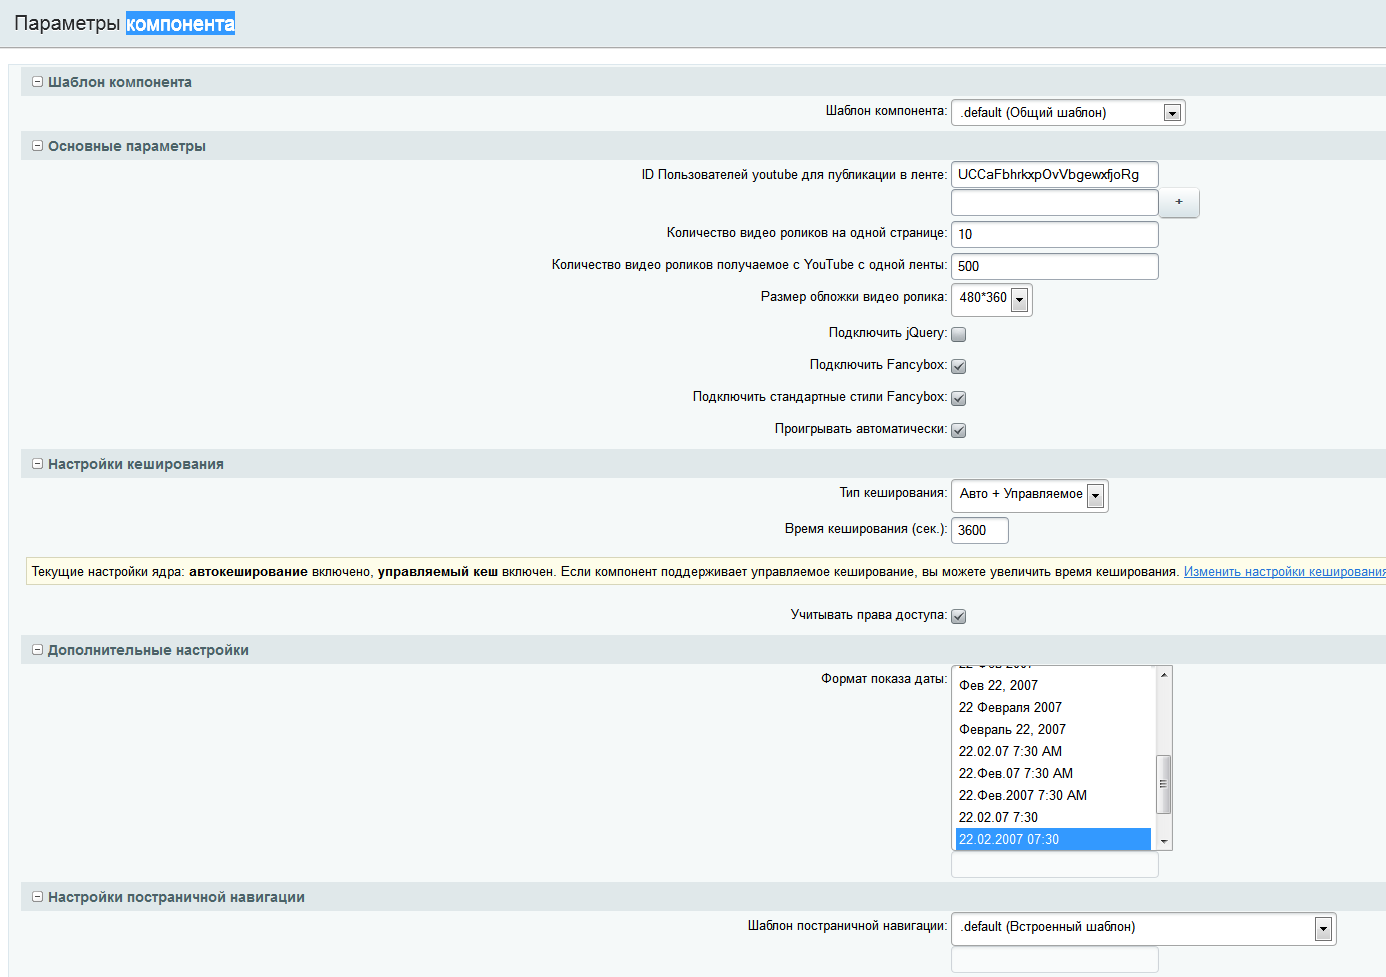1386x977 pixels.
Task: Collapse the Шаблон компонента section
Action: coord(38,82)
